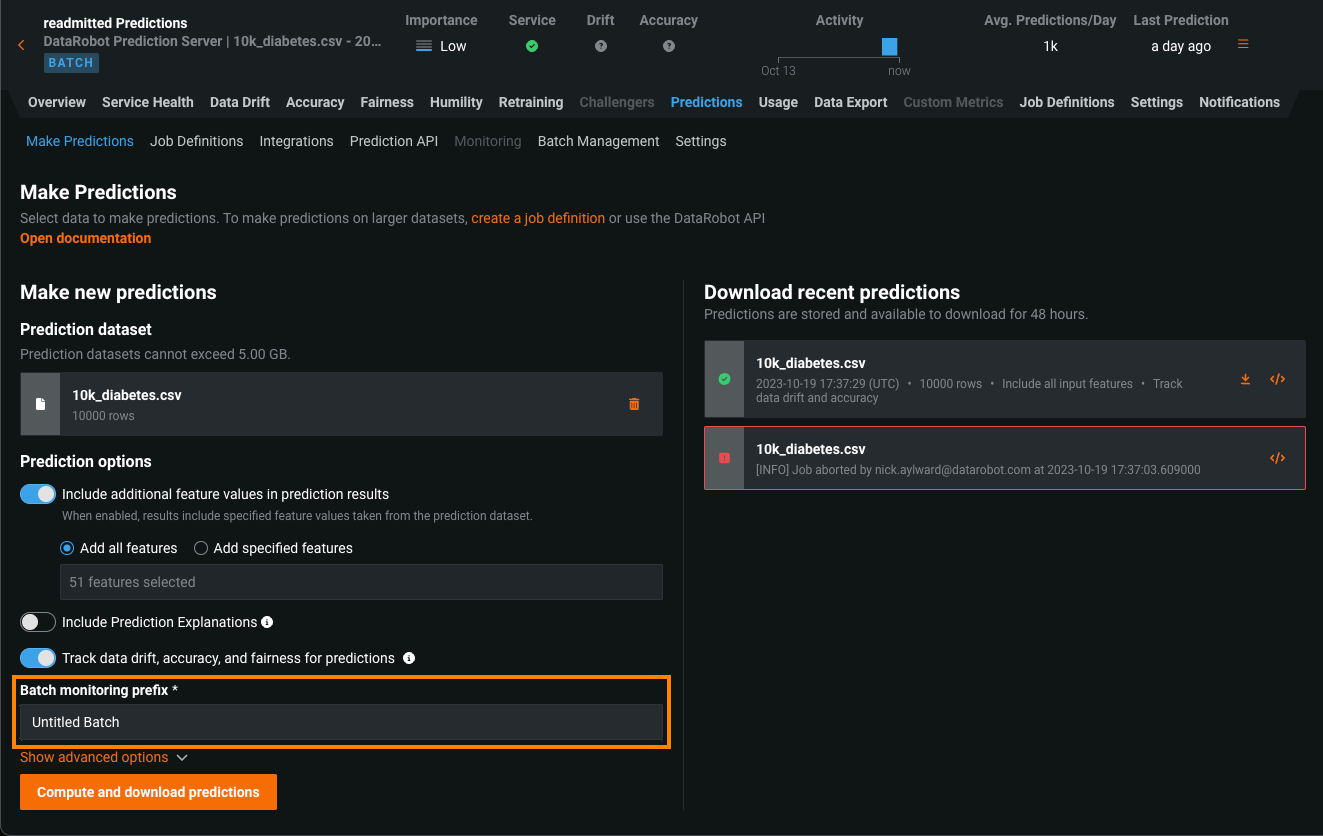Download the completed 10k_diabetes.csv predictions

coord(1245,379)
